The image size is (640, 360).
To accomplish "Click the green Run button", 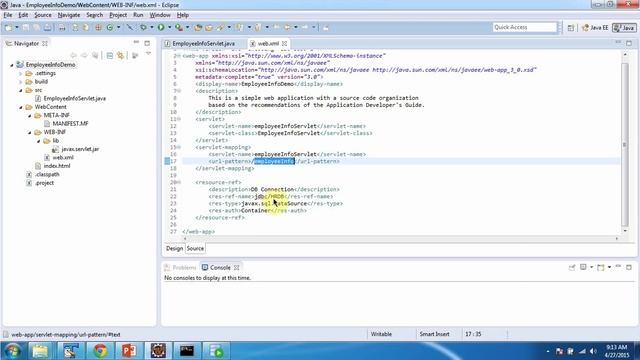I will coord(161,27).
